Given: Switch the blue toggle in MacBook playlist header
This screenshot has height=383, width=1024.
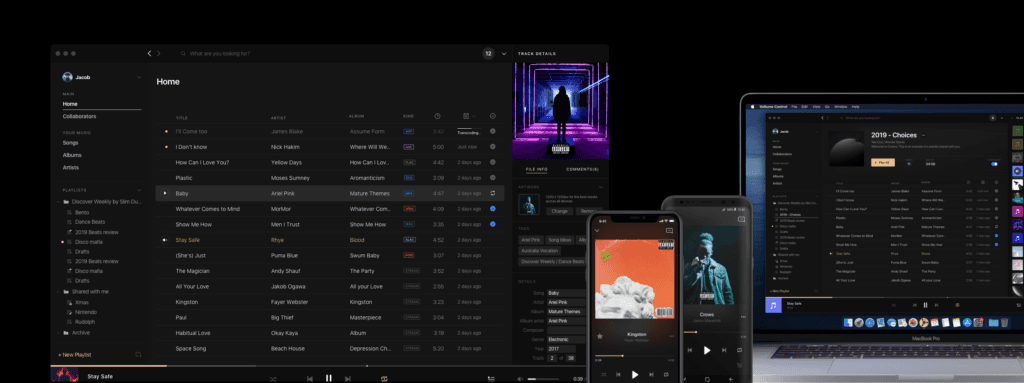Looking at the screenshot, I should coord(995,164).
